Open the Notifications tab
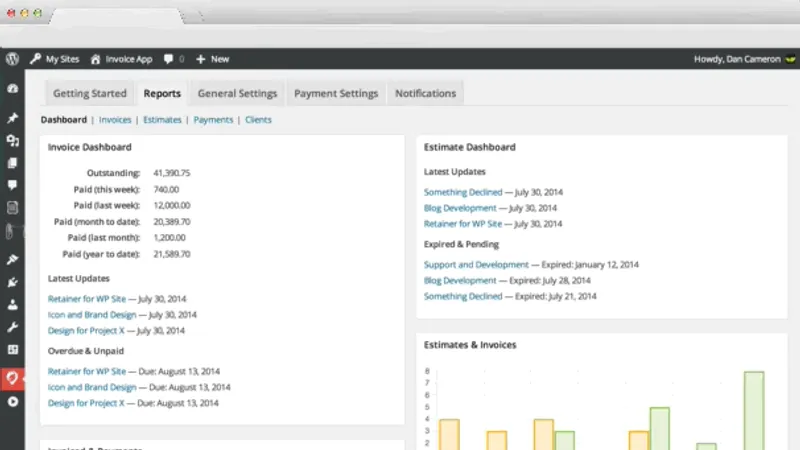This screenshot has height=450, width=800. coord(426,93)
